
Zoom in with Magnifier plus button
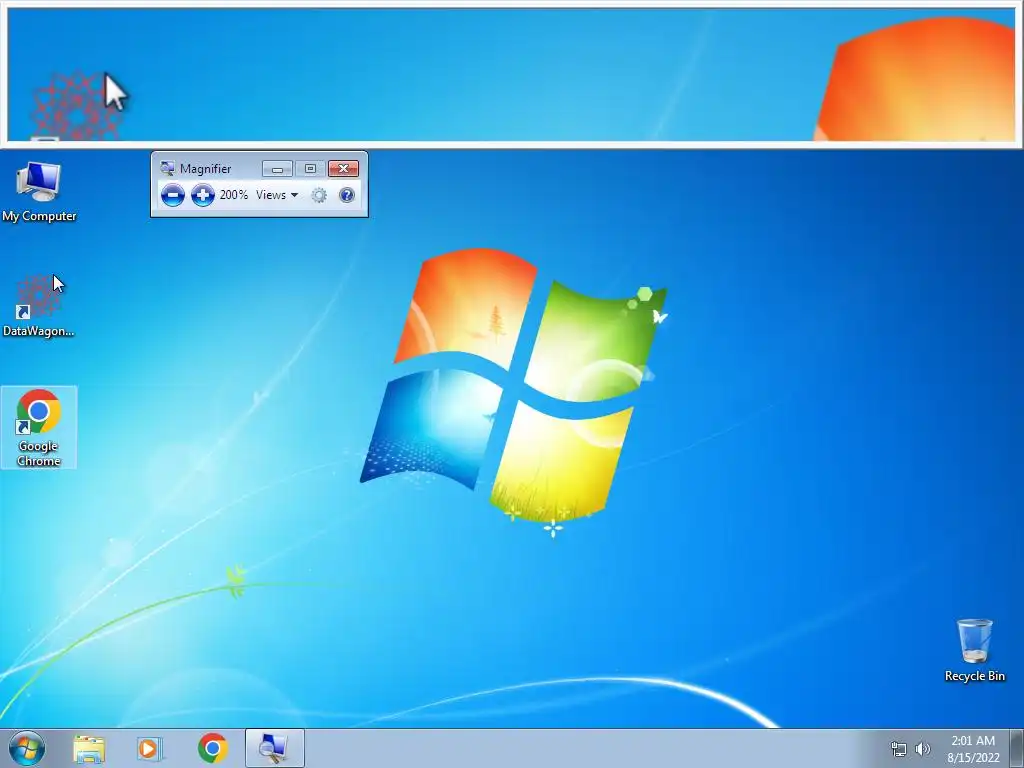coord(202,195)
